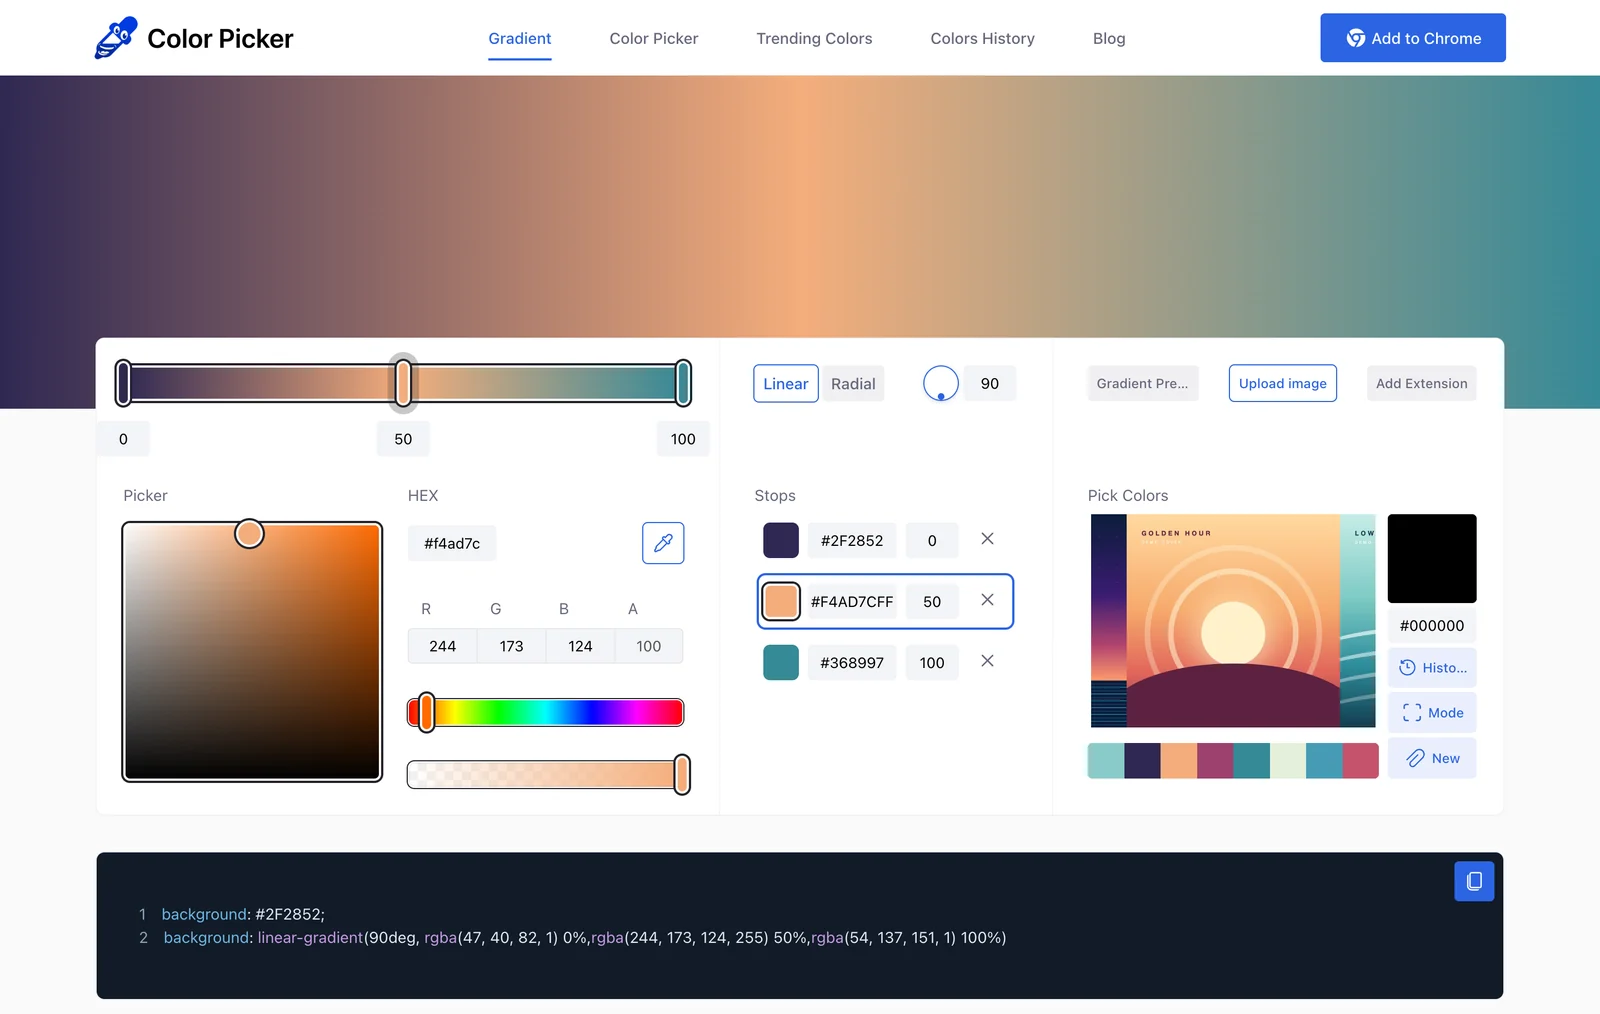Remove the #F4AD7CFF gradient stop
The height and width of the screenshot is (1014, 1600).
(x=987, y=600)
